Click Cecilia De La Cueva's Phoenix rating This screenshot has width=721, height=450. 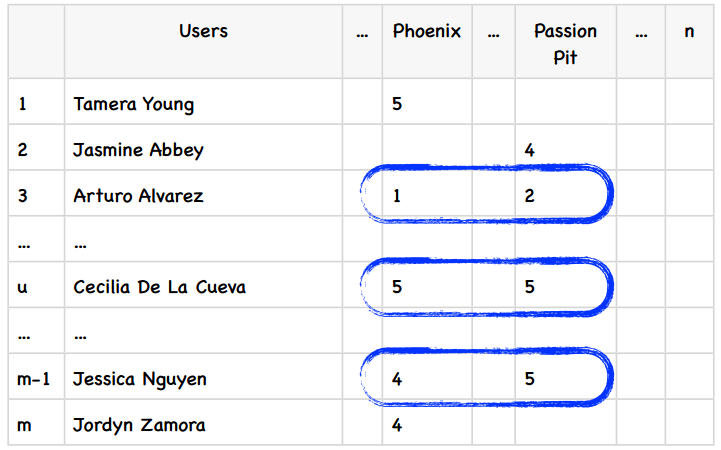398,287
